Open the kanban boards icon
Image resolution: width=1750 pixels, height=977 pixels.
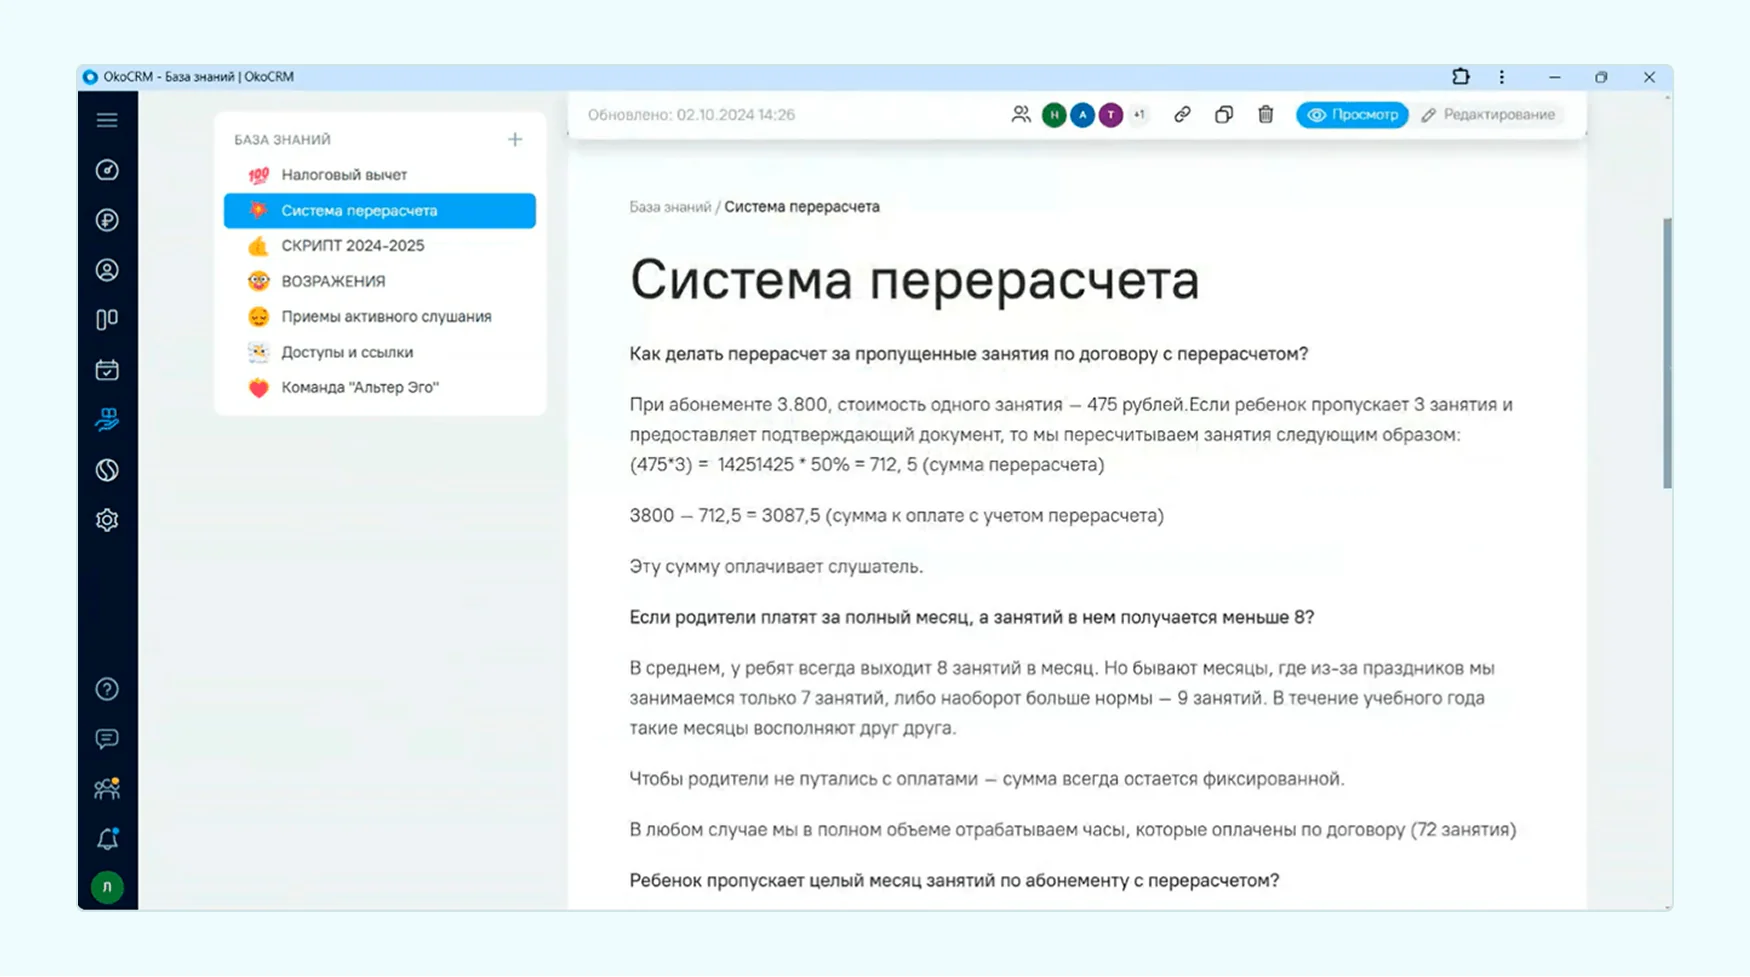[107, 320]
